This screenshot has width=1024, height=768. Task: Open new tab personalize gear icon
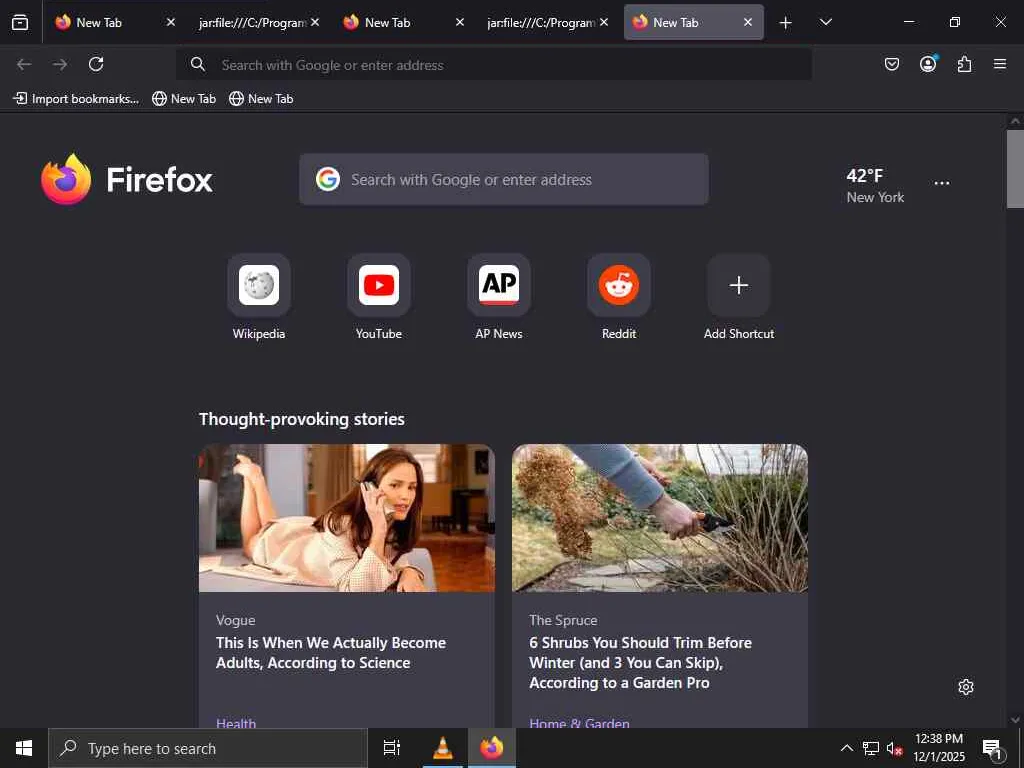click(x=966, y=687)
